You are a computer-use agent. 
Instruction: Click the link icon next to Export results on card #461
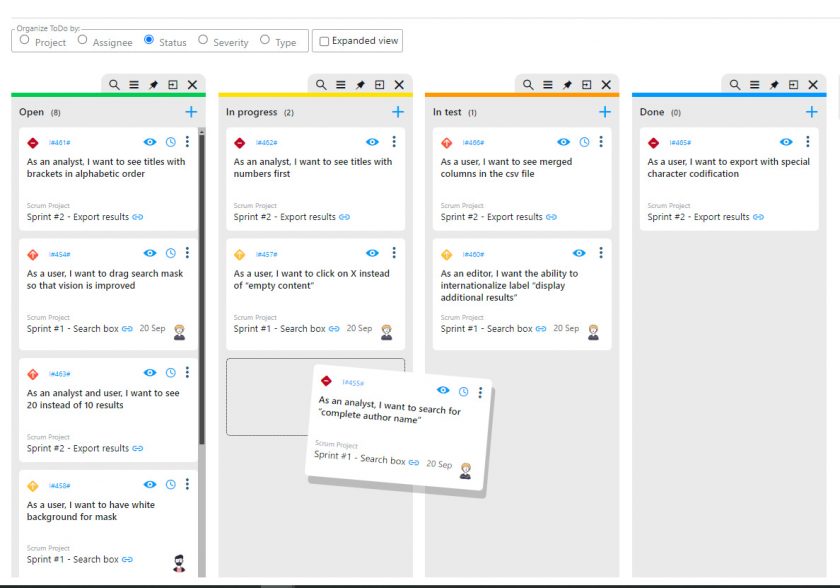[x=139, y=217]
